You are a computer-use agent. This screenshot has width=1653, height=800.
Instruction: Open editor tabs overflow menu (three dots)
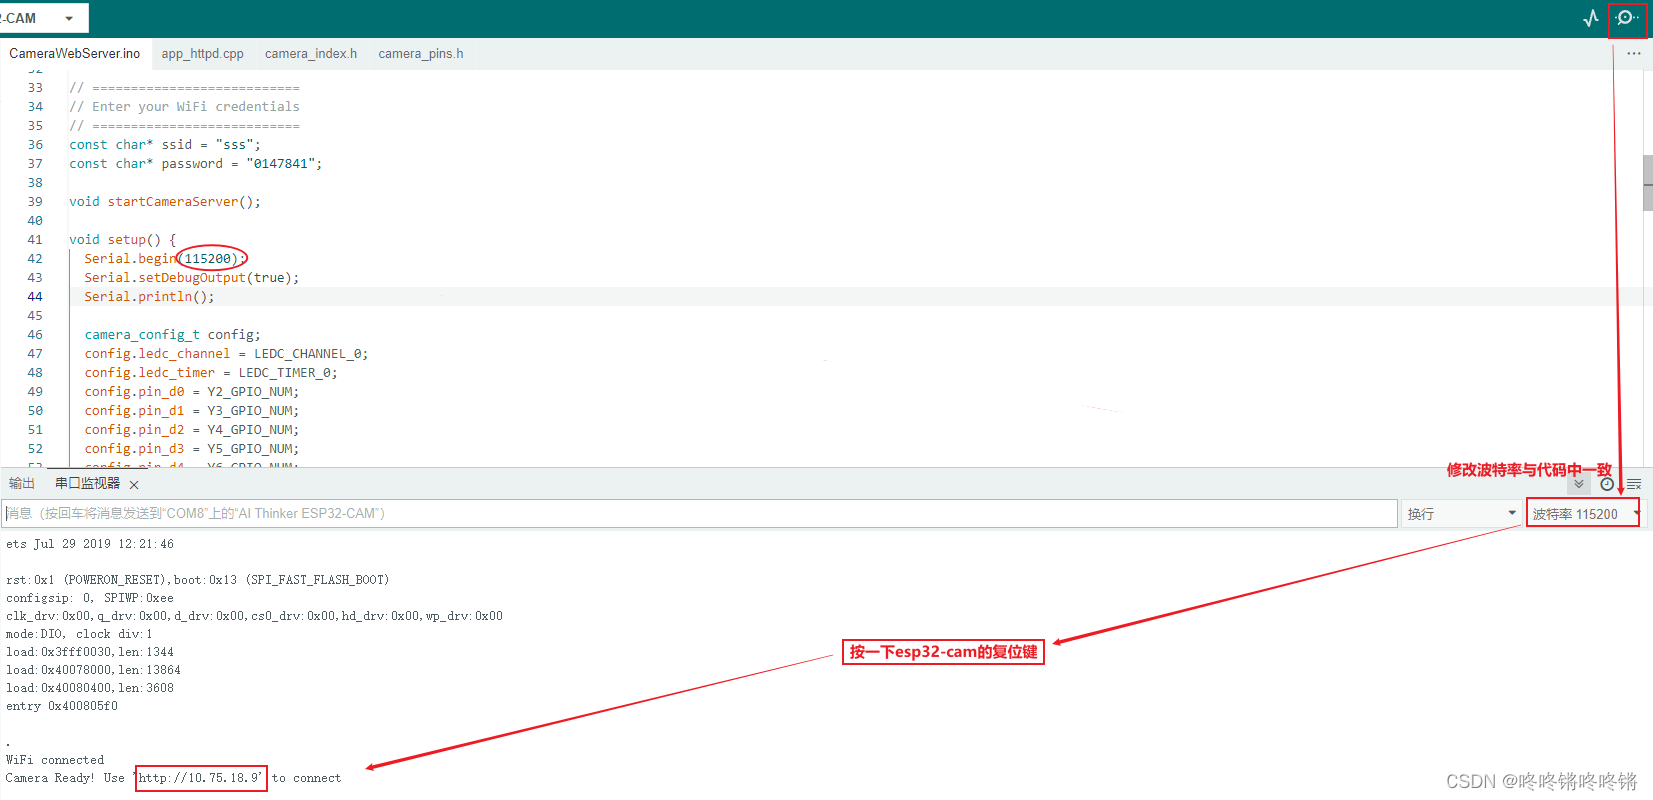point(1634,54)
